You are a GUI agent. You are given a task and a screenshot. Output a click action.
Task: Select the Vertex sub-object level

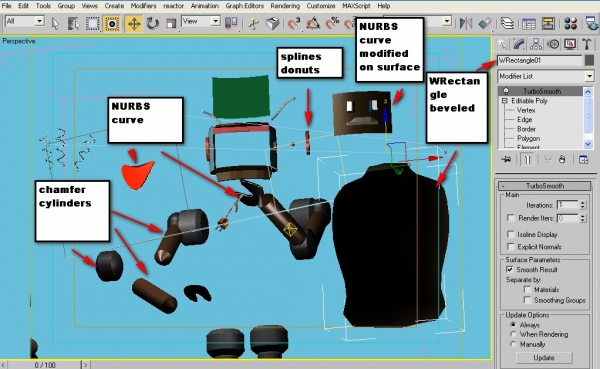point(526,110)
